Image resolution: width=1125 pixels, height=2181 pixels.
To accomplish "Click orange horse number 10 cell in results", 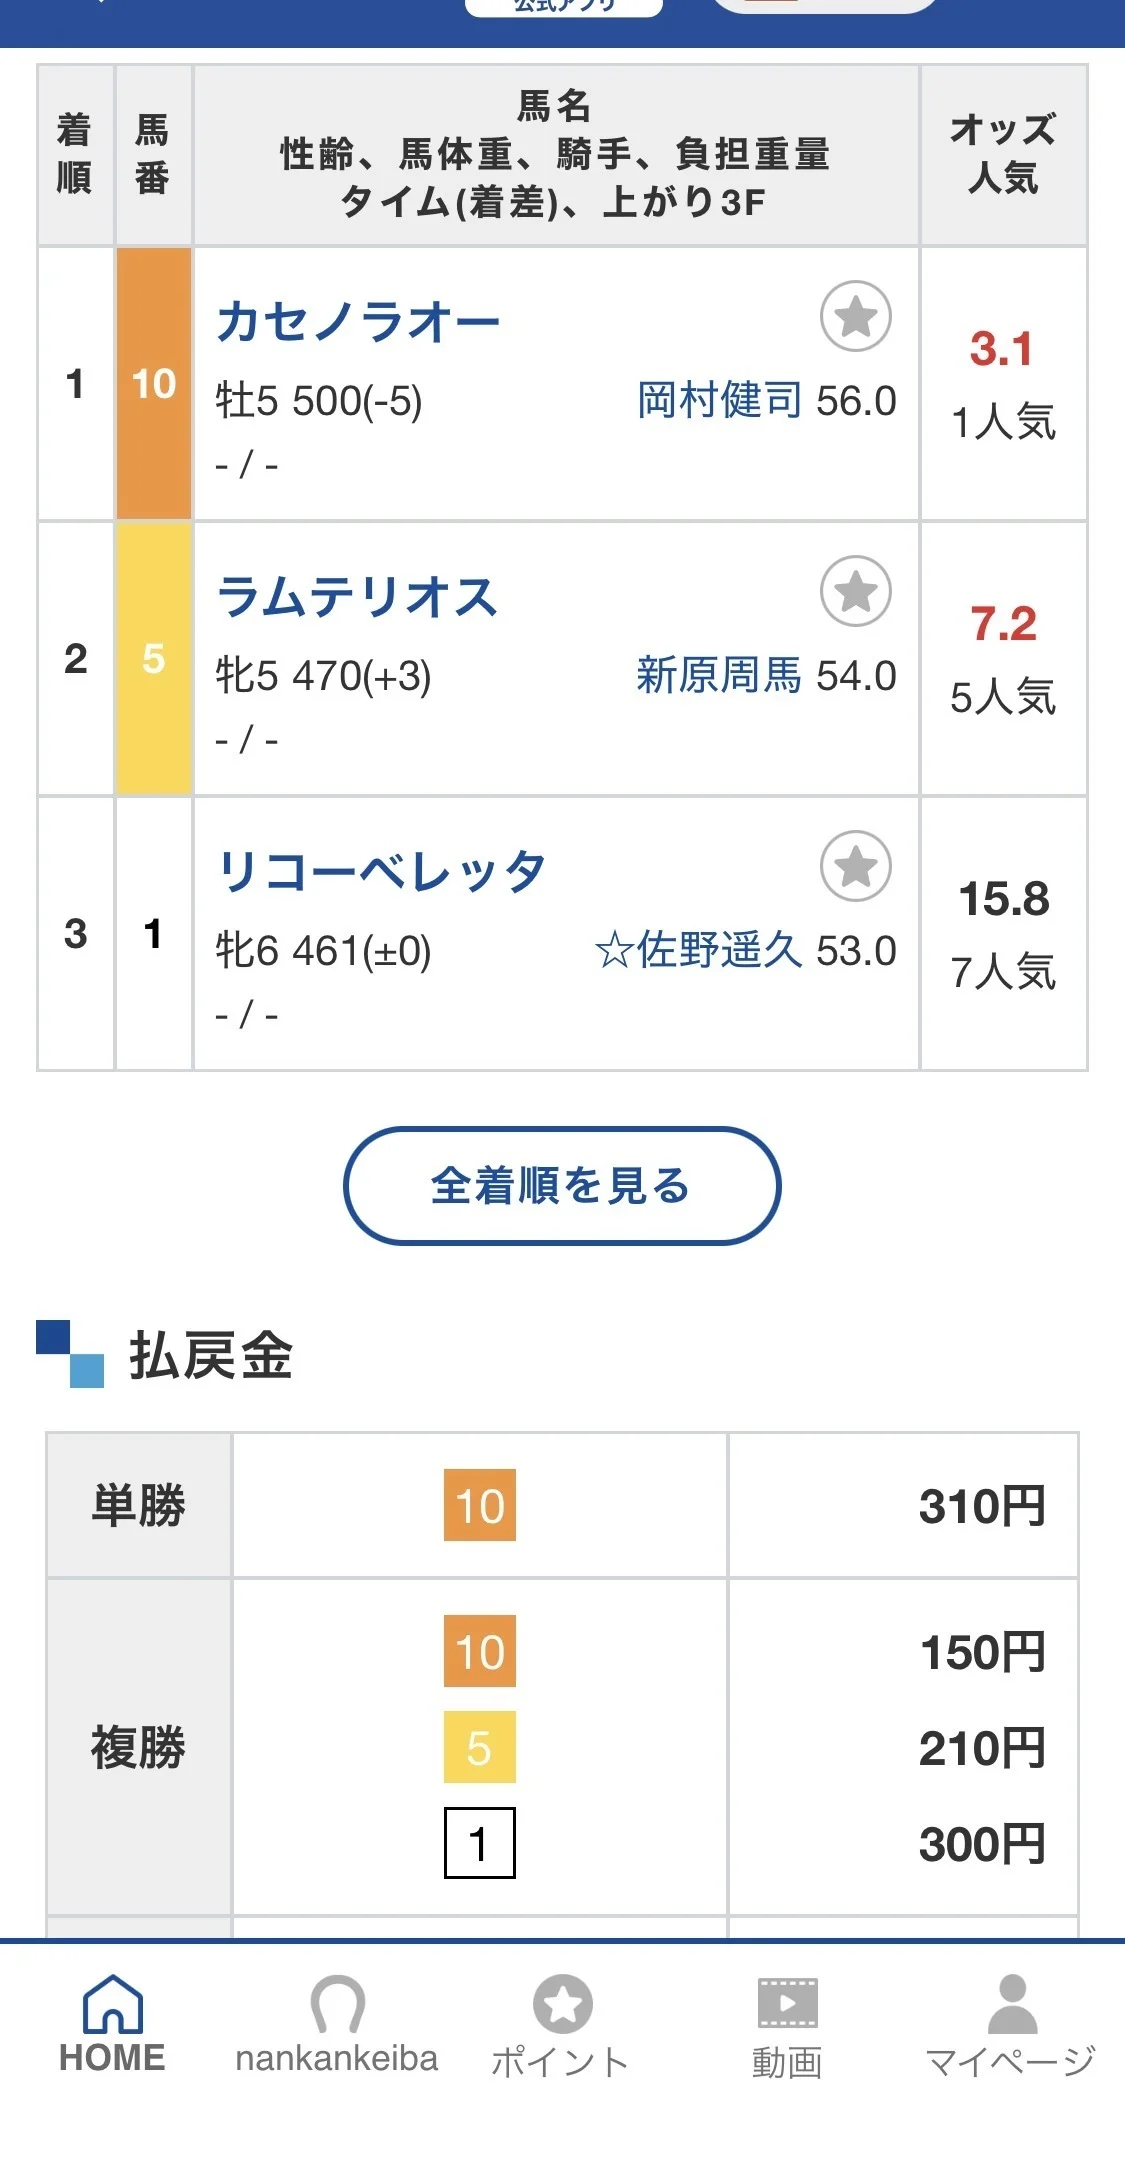I will coord(154,384).
